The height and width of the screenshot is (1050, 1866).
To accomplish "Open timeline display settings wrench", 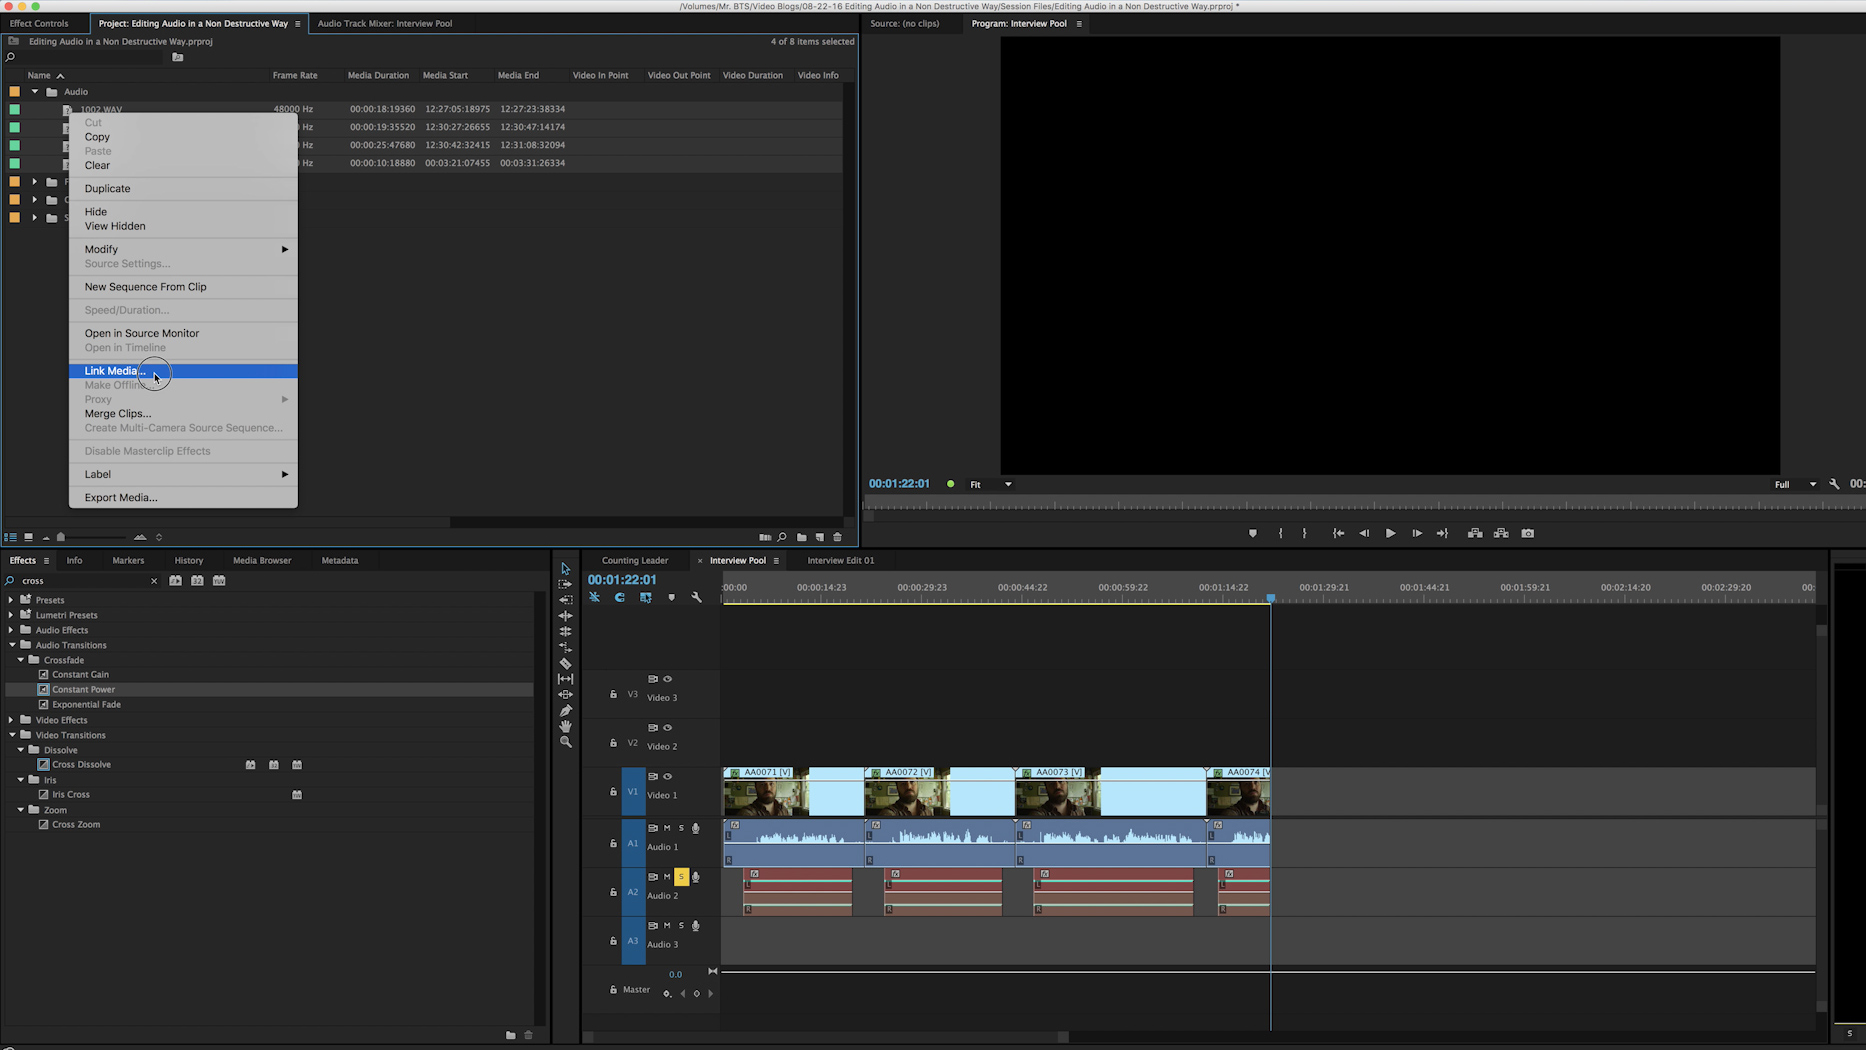I will pos(697,597).
